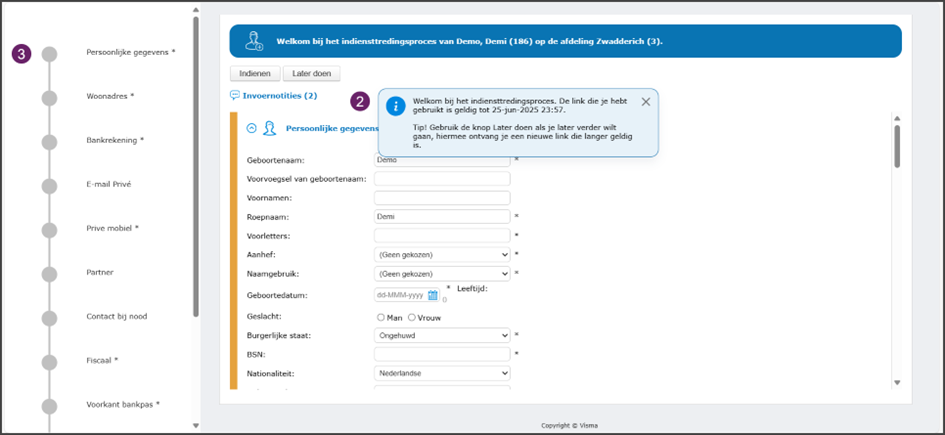Viewport: 945px width, 435px height.
Task: Go to Contact bij nood step
Action: pyautogui.click(x=116, y=316)
